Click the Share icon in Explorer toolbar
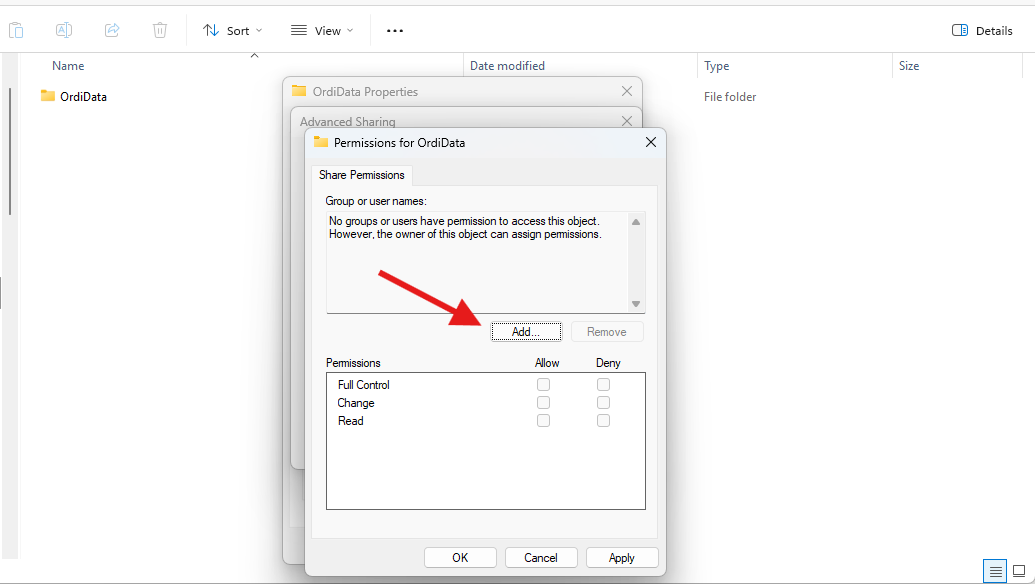This screenshot has width=1035, height=584. 112,30
